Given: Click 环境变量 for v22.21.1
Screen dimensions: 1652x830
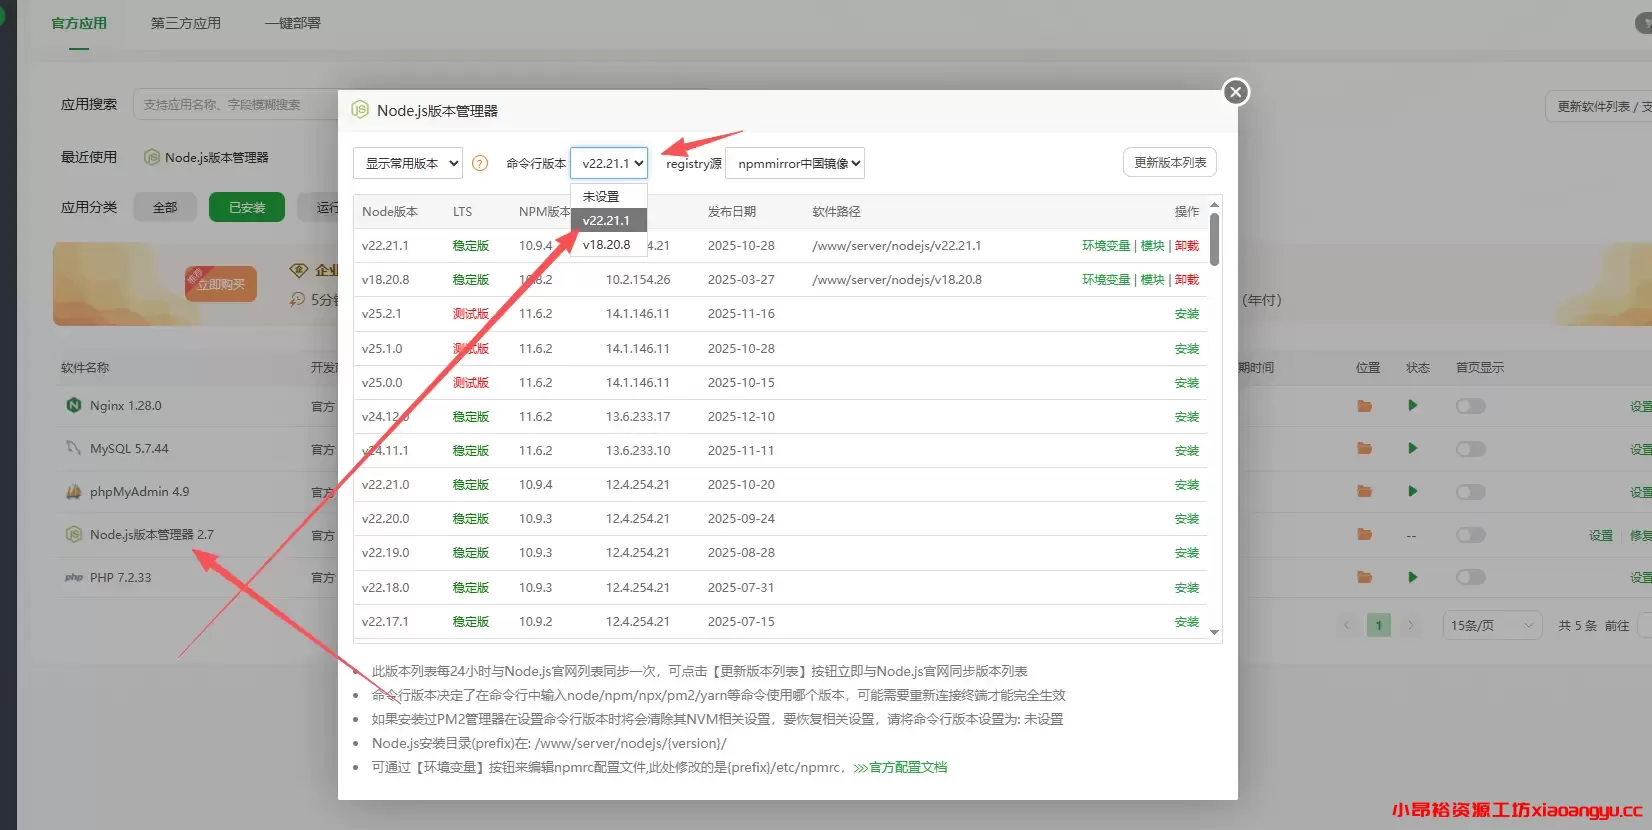Looking at the screenshot, I should [1106, 246].
